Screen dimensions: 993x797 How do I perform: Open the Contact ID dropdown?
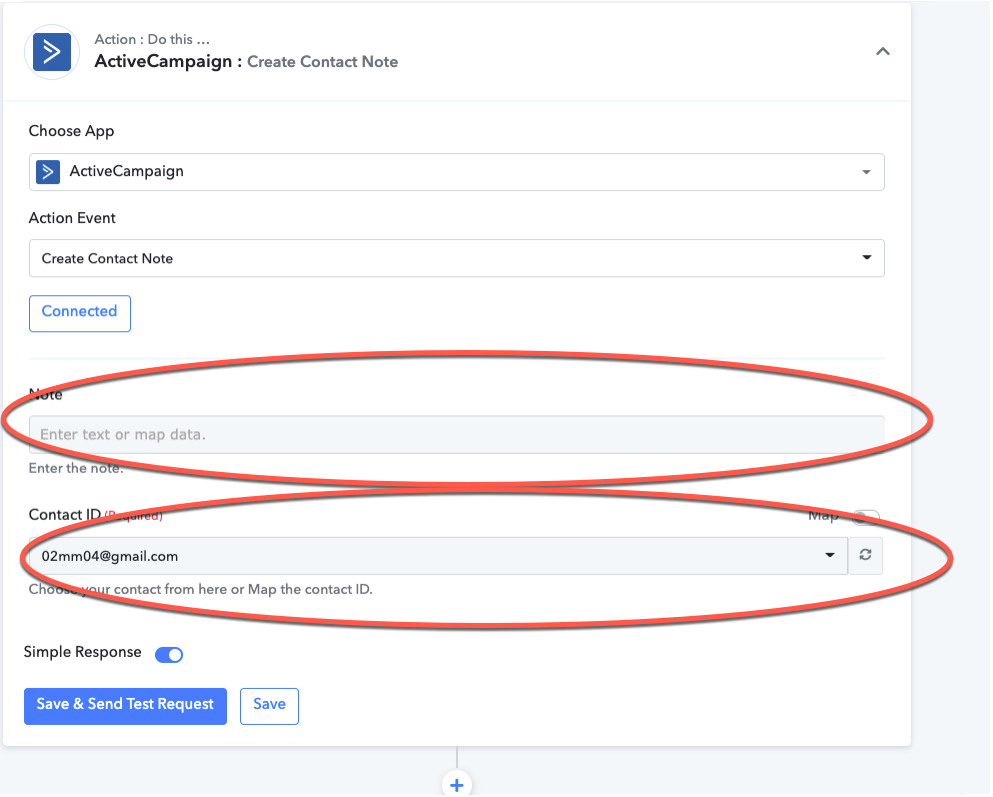pyautogui.click(x=438, y=556)
